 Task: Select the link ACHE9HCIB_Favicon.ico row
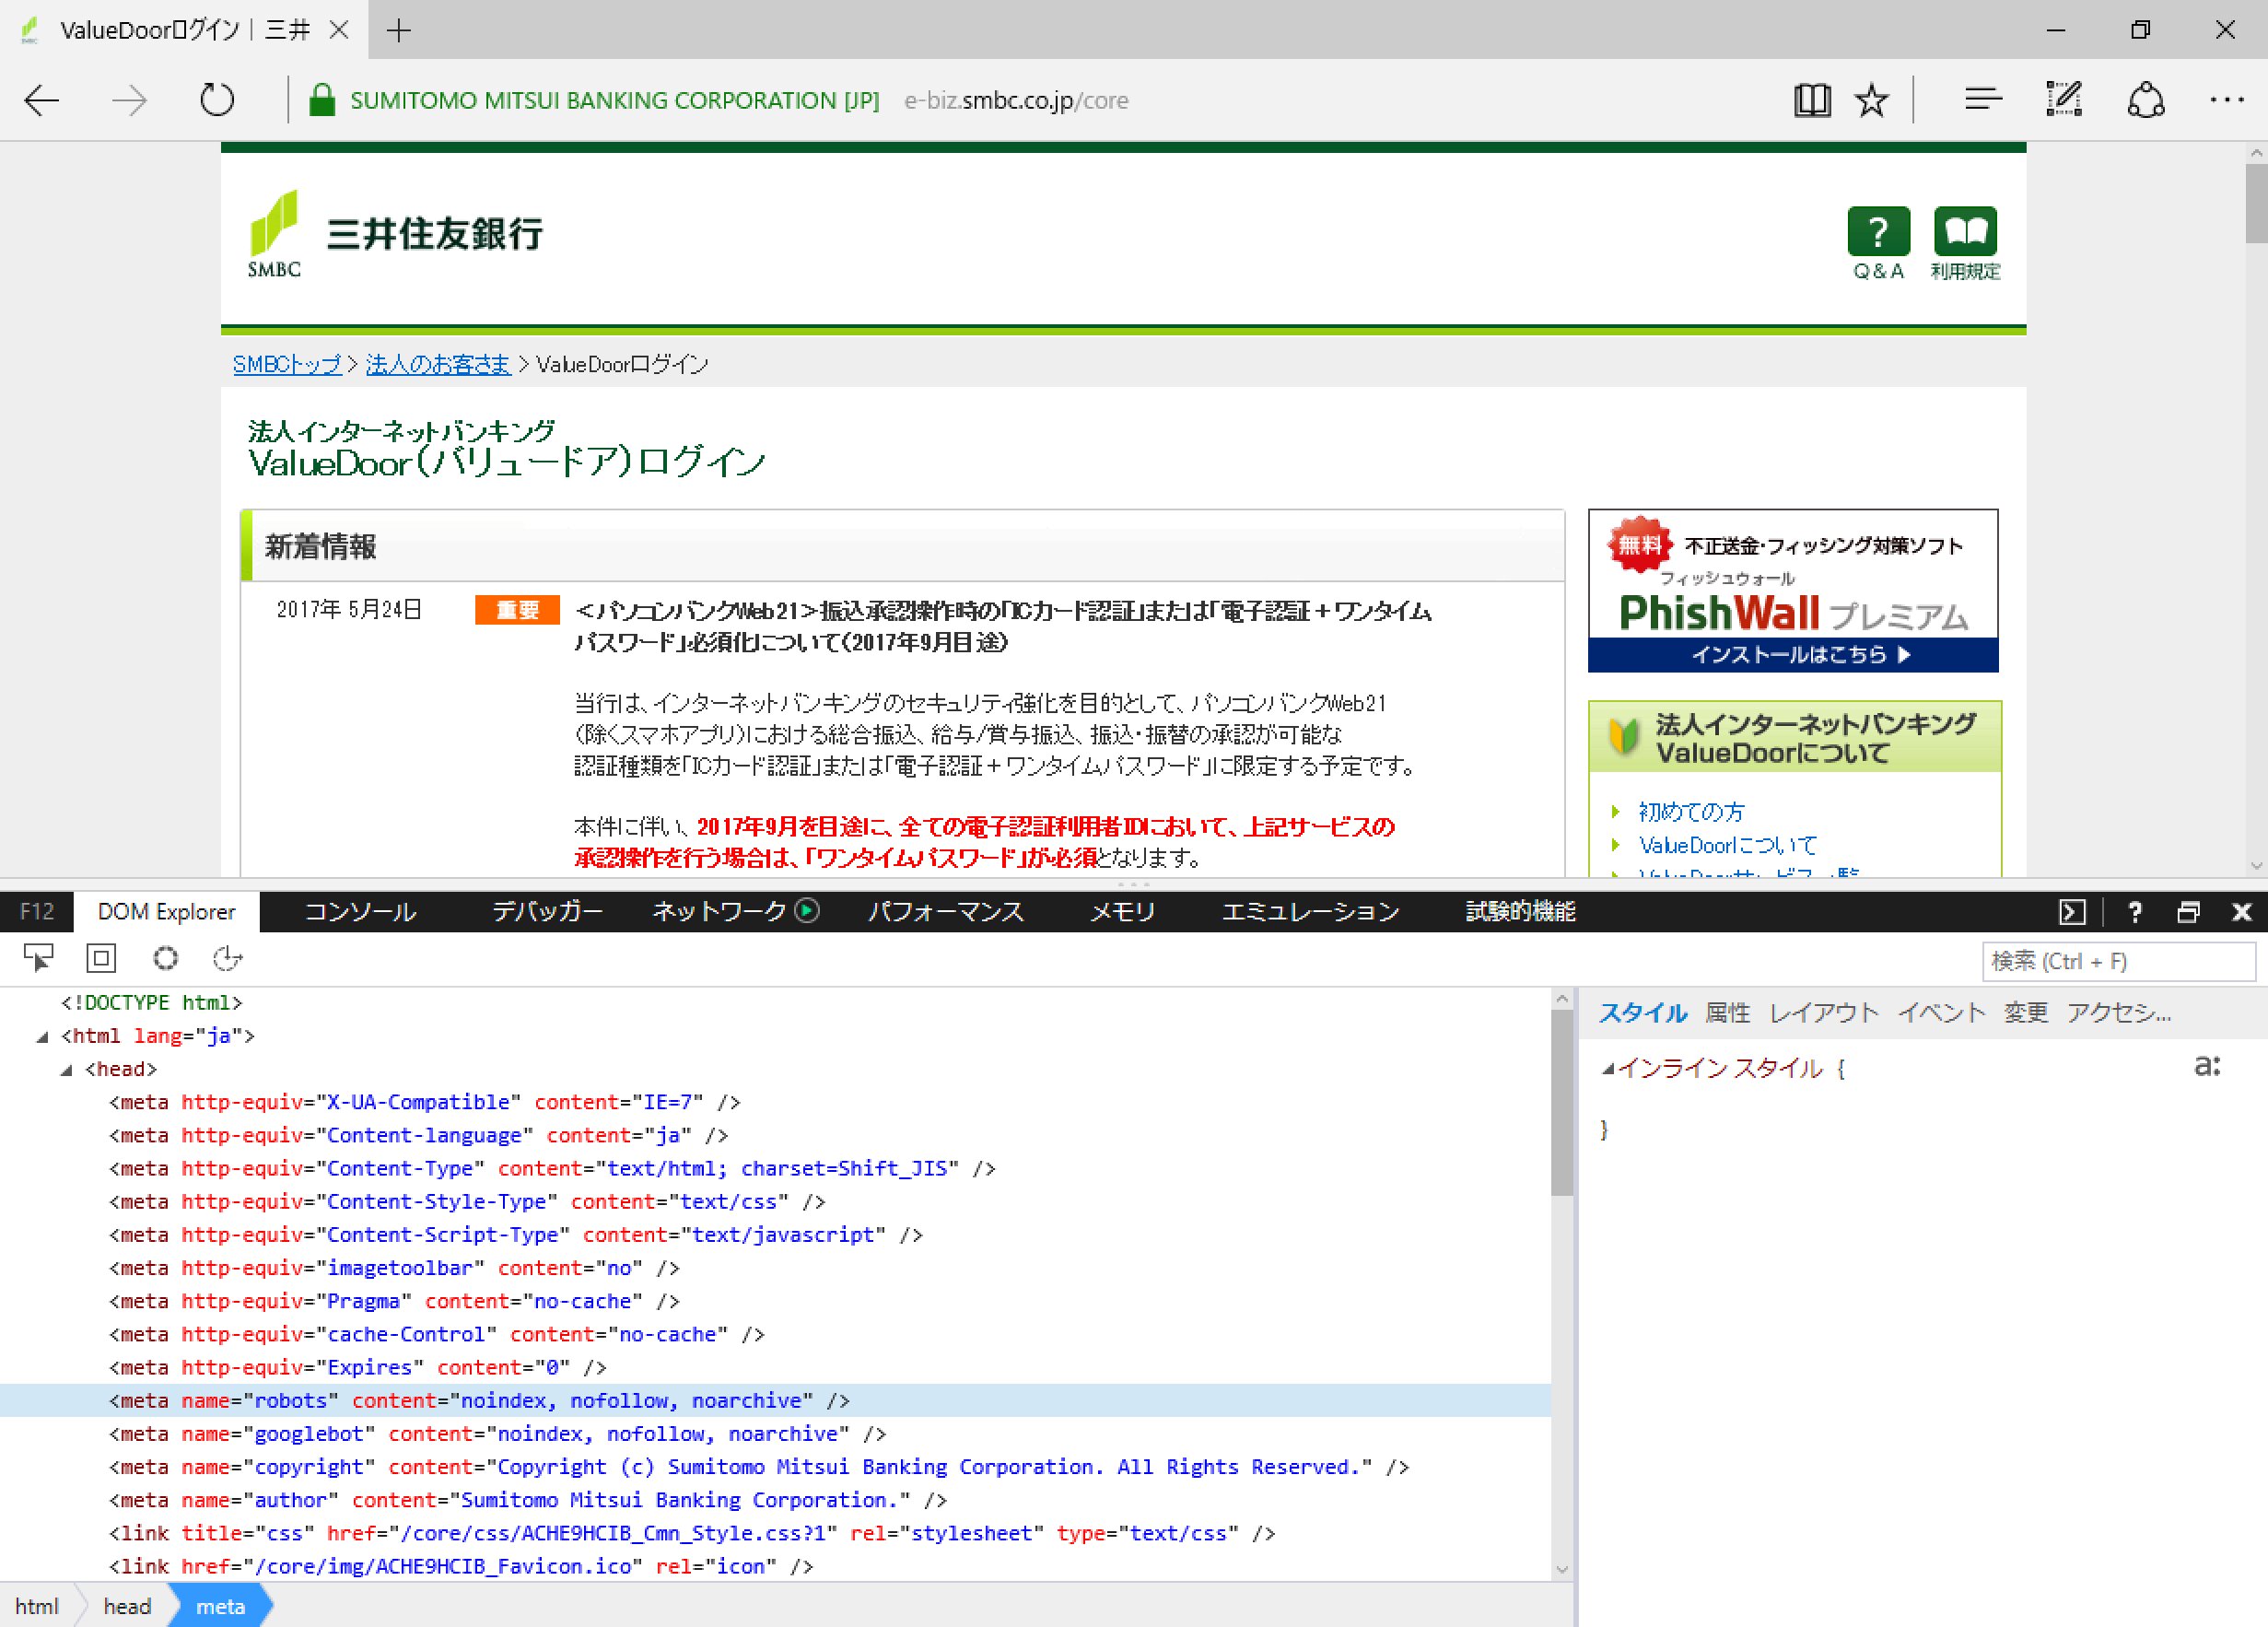click(x=775, y=1566)
